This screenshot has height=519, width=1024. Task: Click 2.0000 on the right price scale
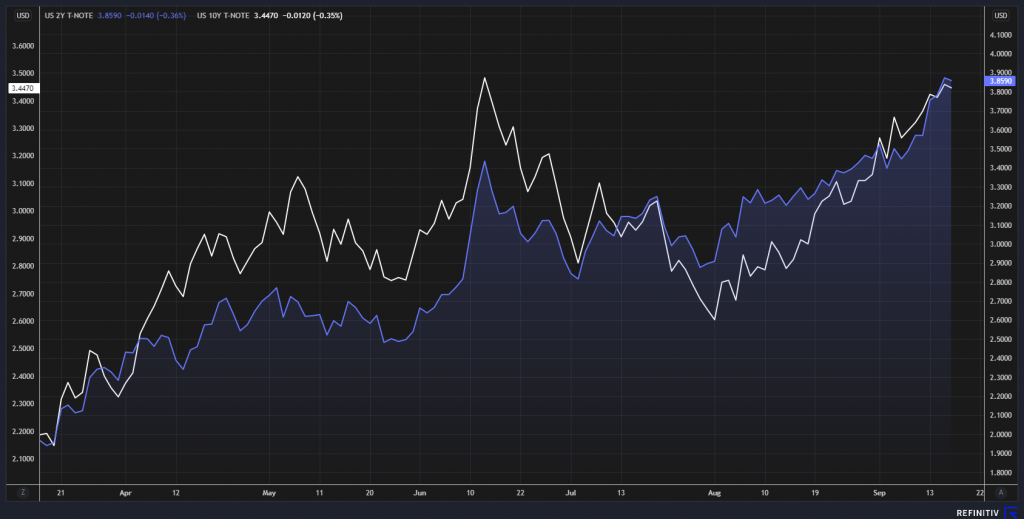tap(1000, 435)
